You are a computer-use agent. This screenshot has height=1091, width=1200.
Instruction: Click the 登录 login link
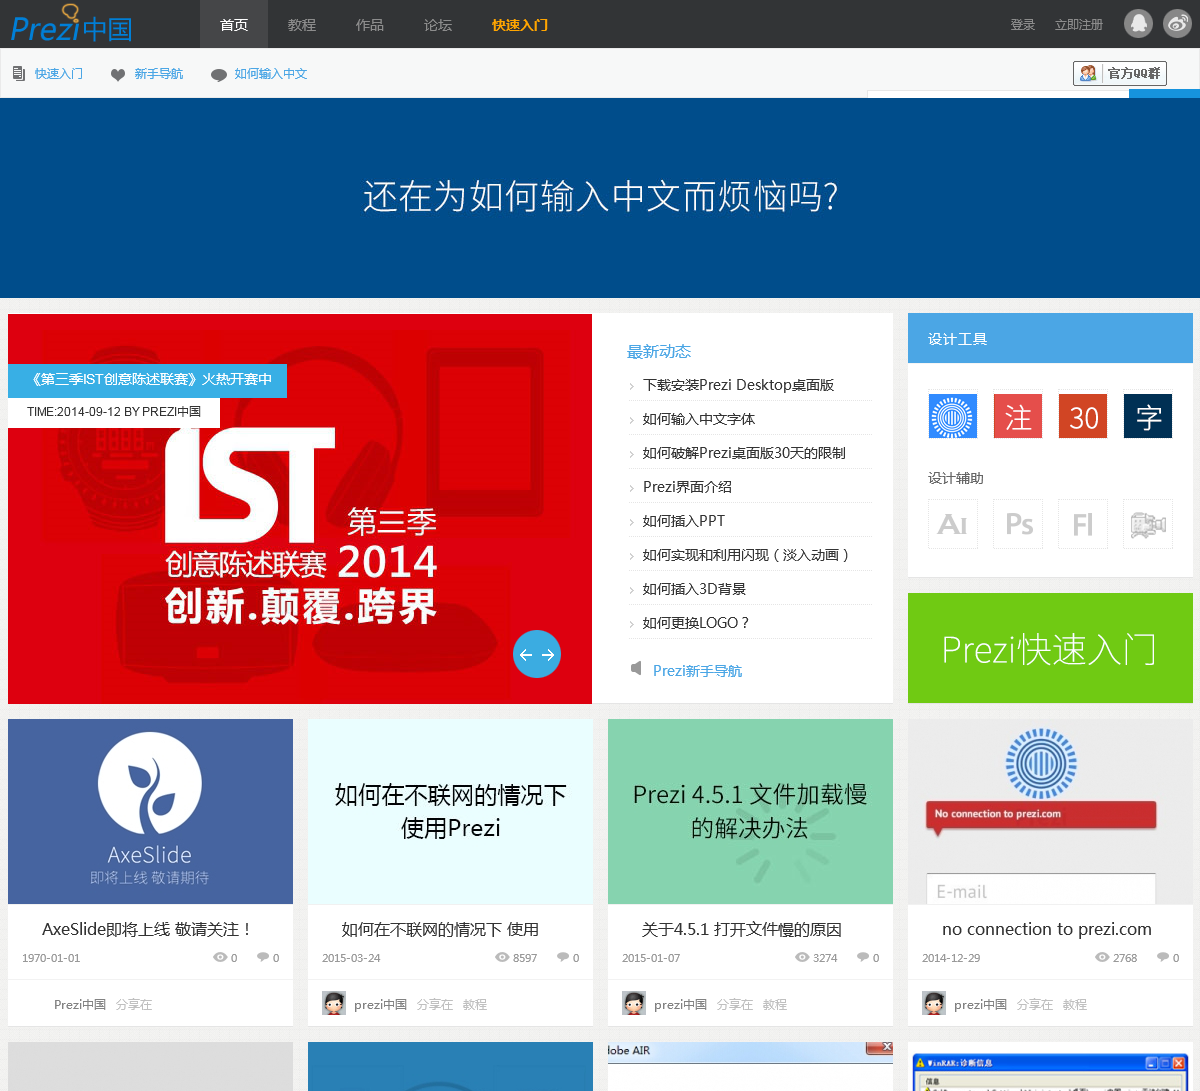click(1023, 24)
